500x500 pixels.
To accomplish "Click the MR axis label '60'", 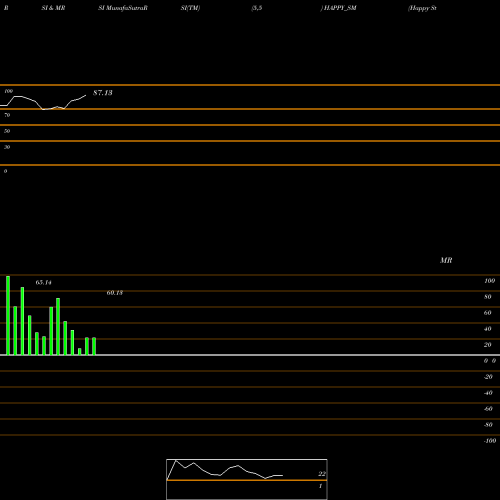I will [x=488, y=313].
